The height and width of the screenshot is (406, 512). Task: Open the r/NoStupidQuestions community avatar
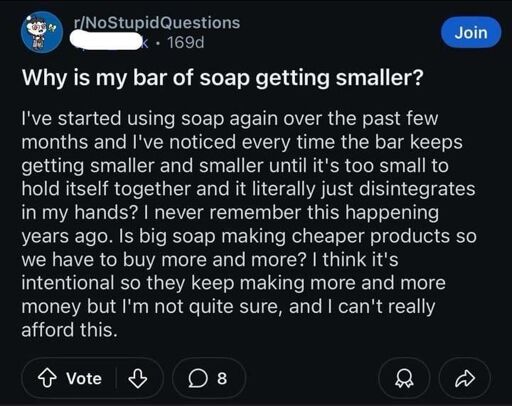[42, 32]
